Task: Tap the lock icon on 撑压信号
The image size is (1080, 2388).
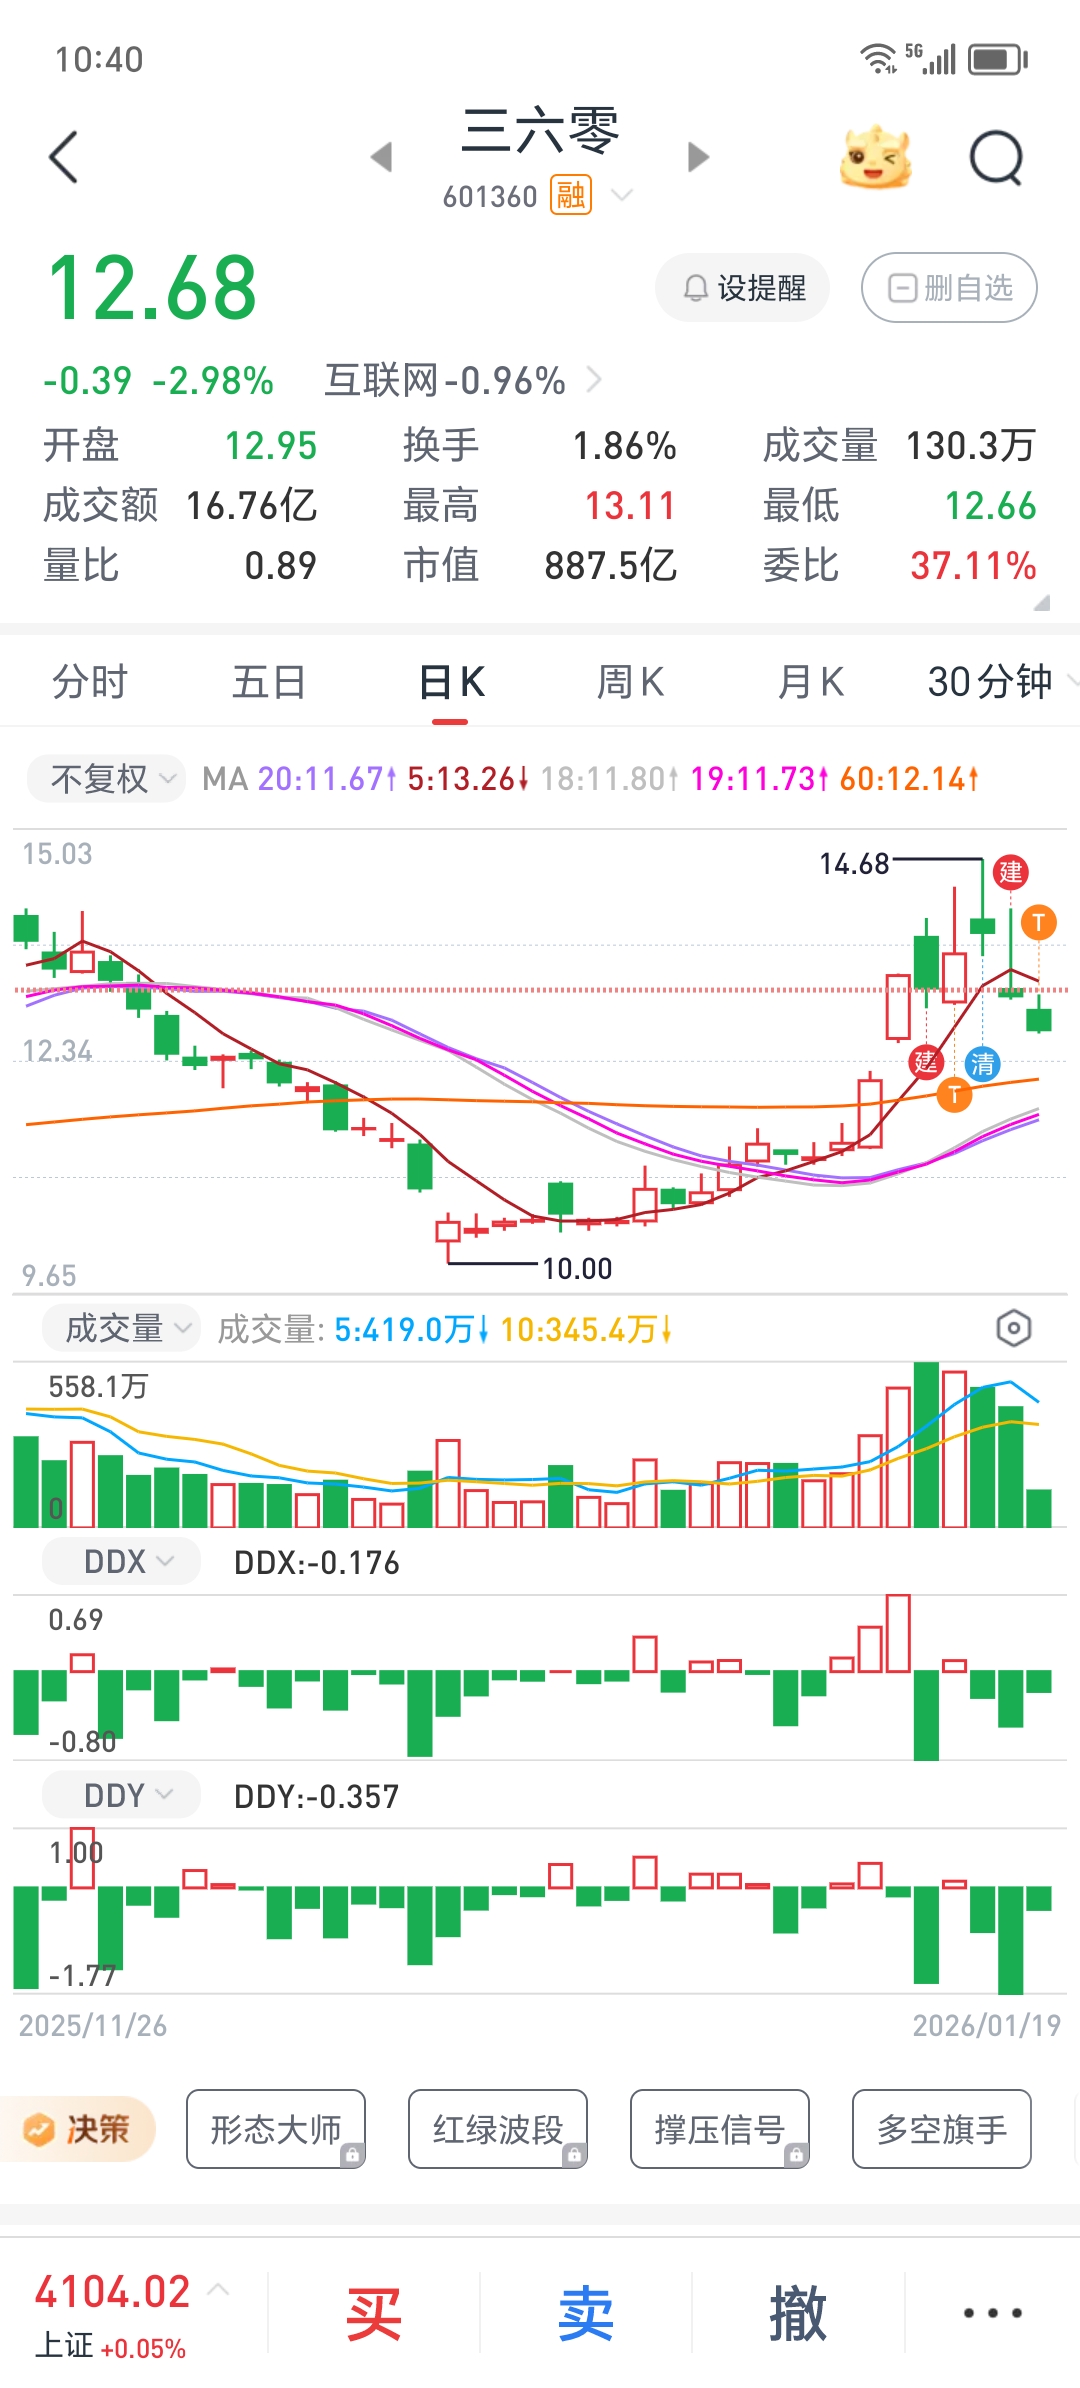Action: coord(796,2155)
